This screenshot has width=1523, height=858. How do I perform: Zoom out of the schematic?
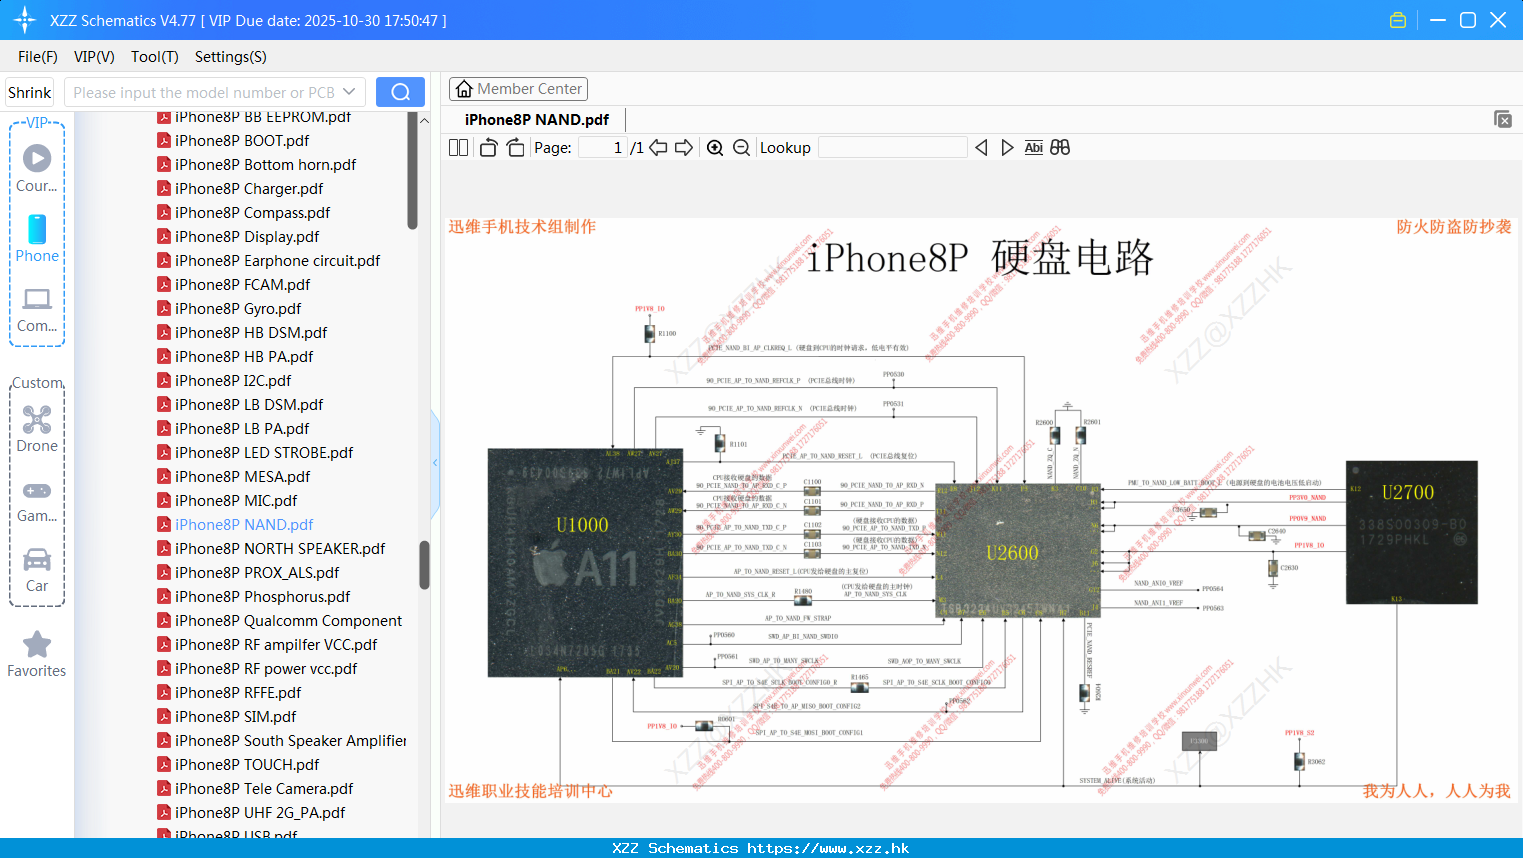tap(741, 148)
